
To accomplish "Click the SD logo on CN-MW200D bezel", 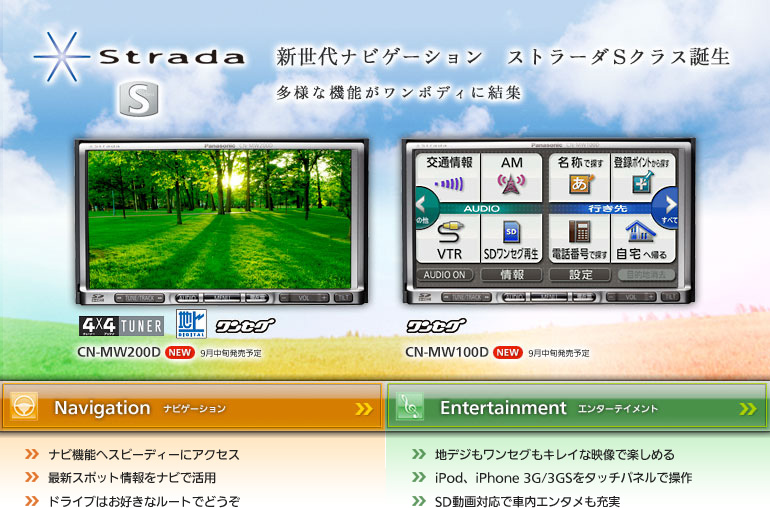I will tap(98, 298).
